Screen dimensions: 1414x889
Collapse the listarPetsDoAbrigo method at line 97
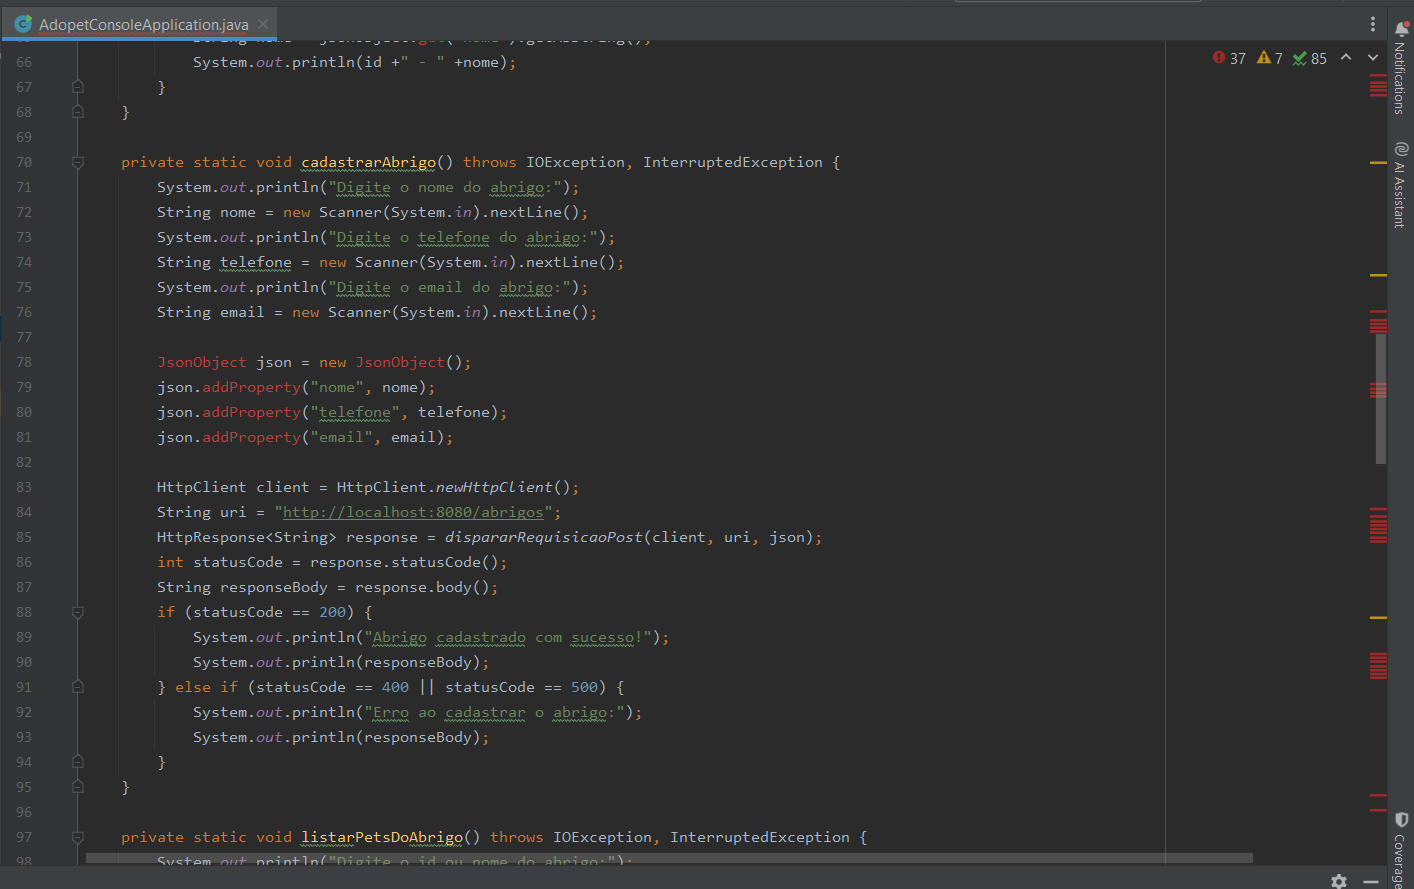[78, 837]
